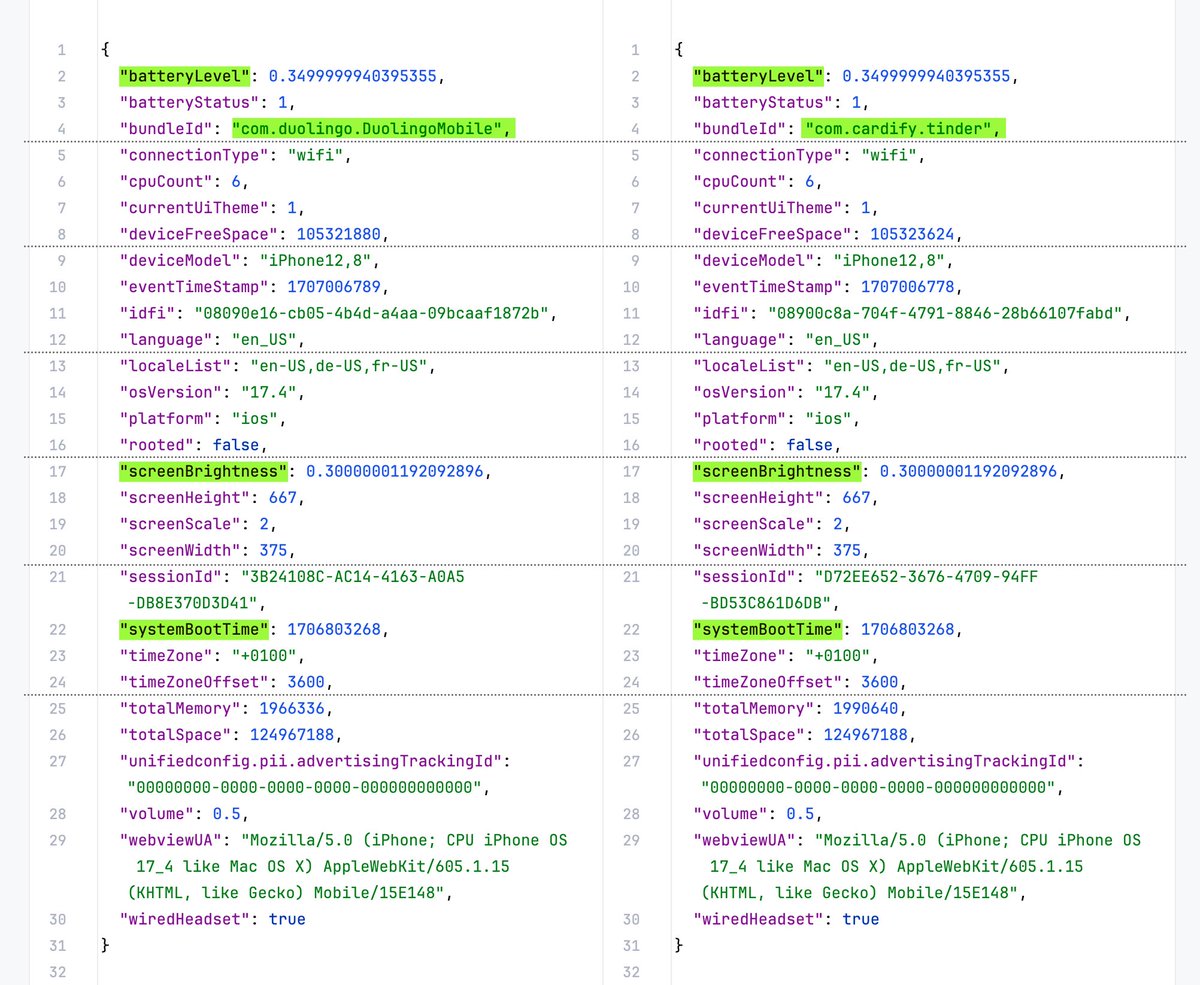Viewport: 1200px width, 985px height.
Task: Click "screenWidth" key in right pane
Action: click(x=754, y=550)
